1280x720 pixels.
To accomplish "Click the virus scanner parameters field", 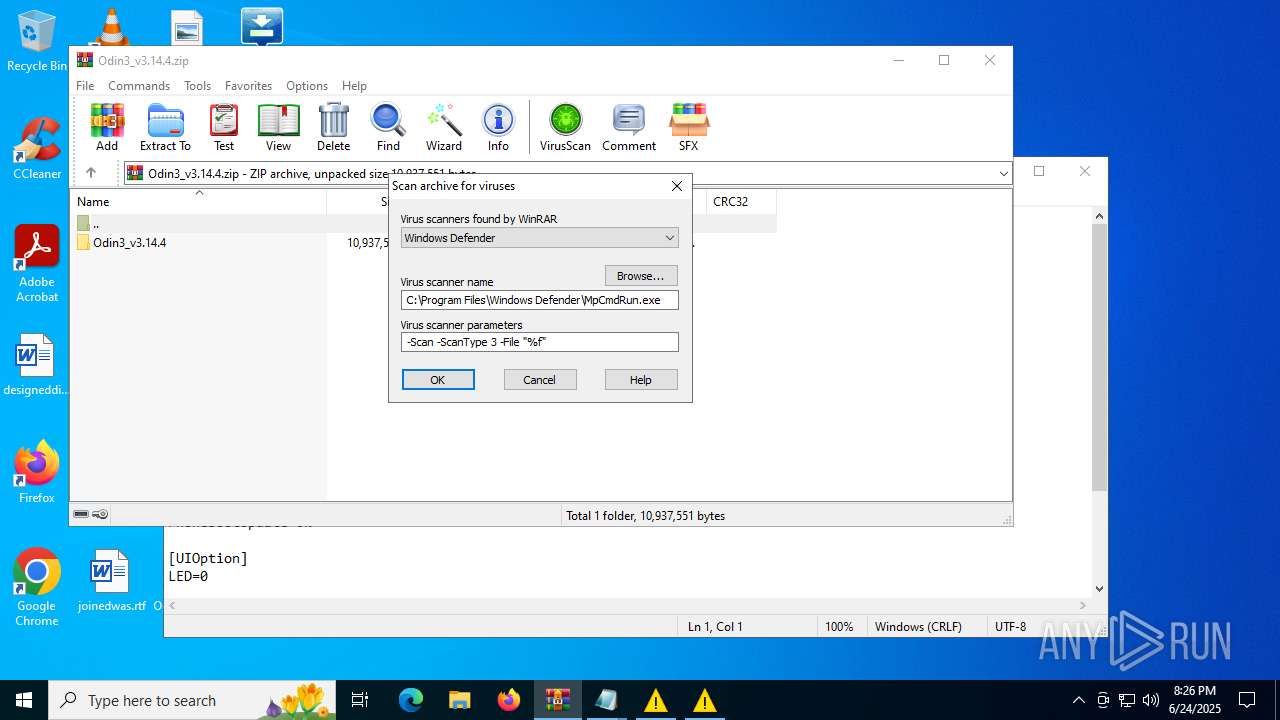I will (540, 342).
